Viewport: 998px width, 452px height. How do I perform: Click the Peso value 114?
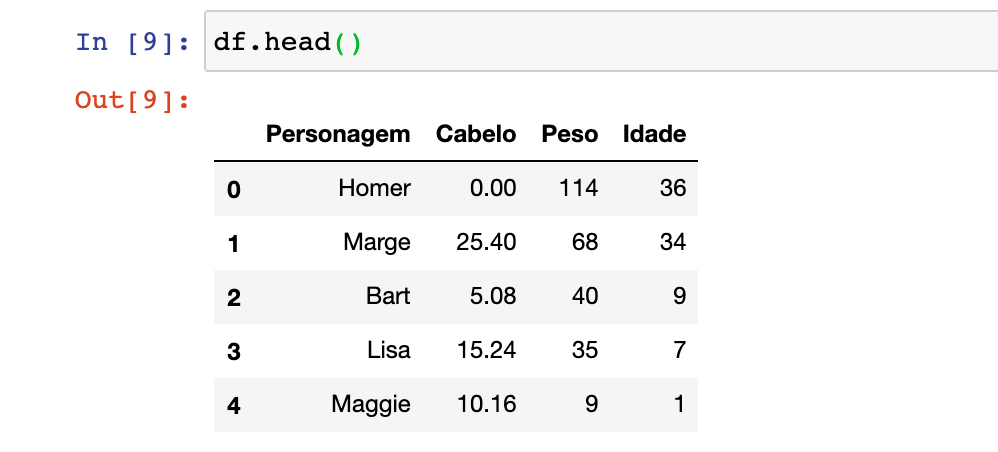578,188
